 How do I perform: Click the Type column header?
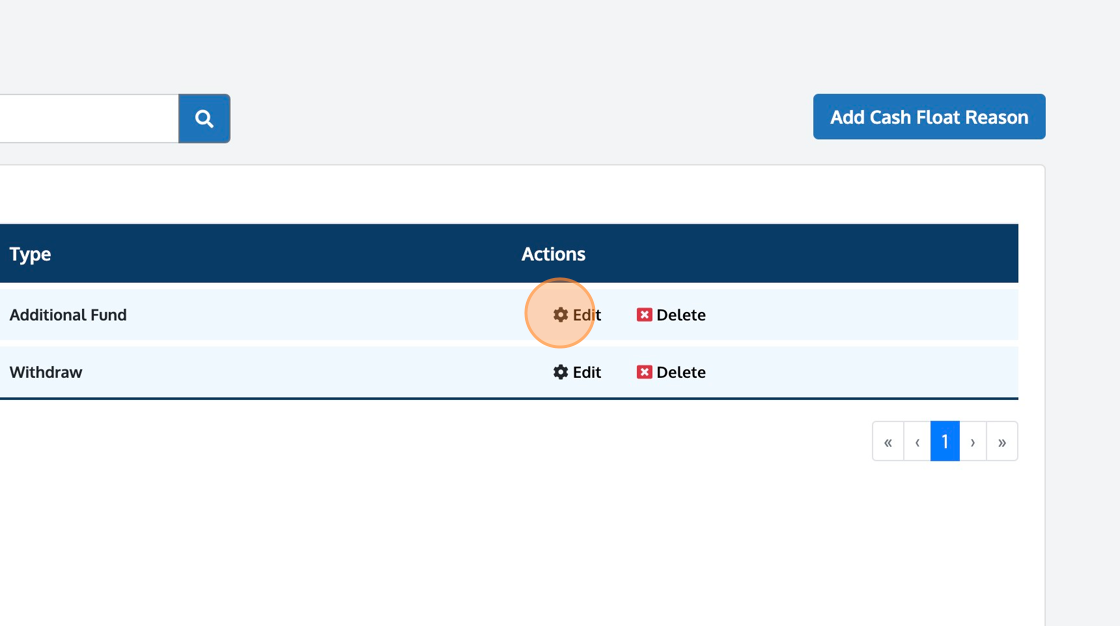pos(30,254)
